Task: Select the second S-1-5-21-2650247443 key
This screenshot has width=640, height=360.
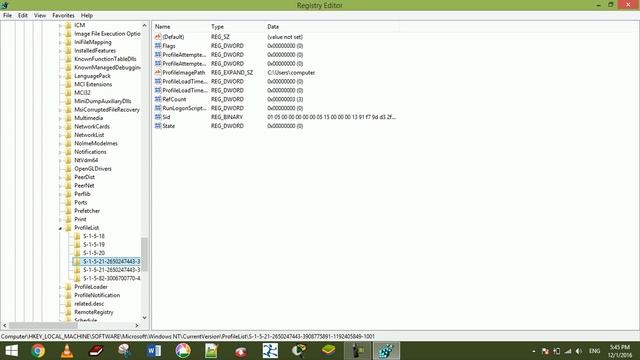Action: [x=111, y=270]
